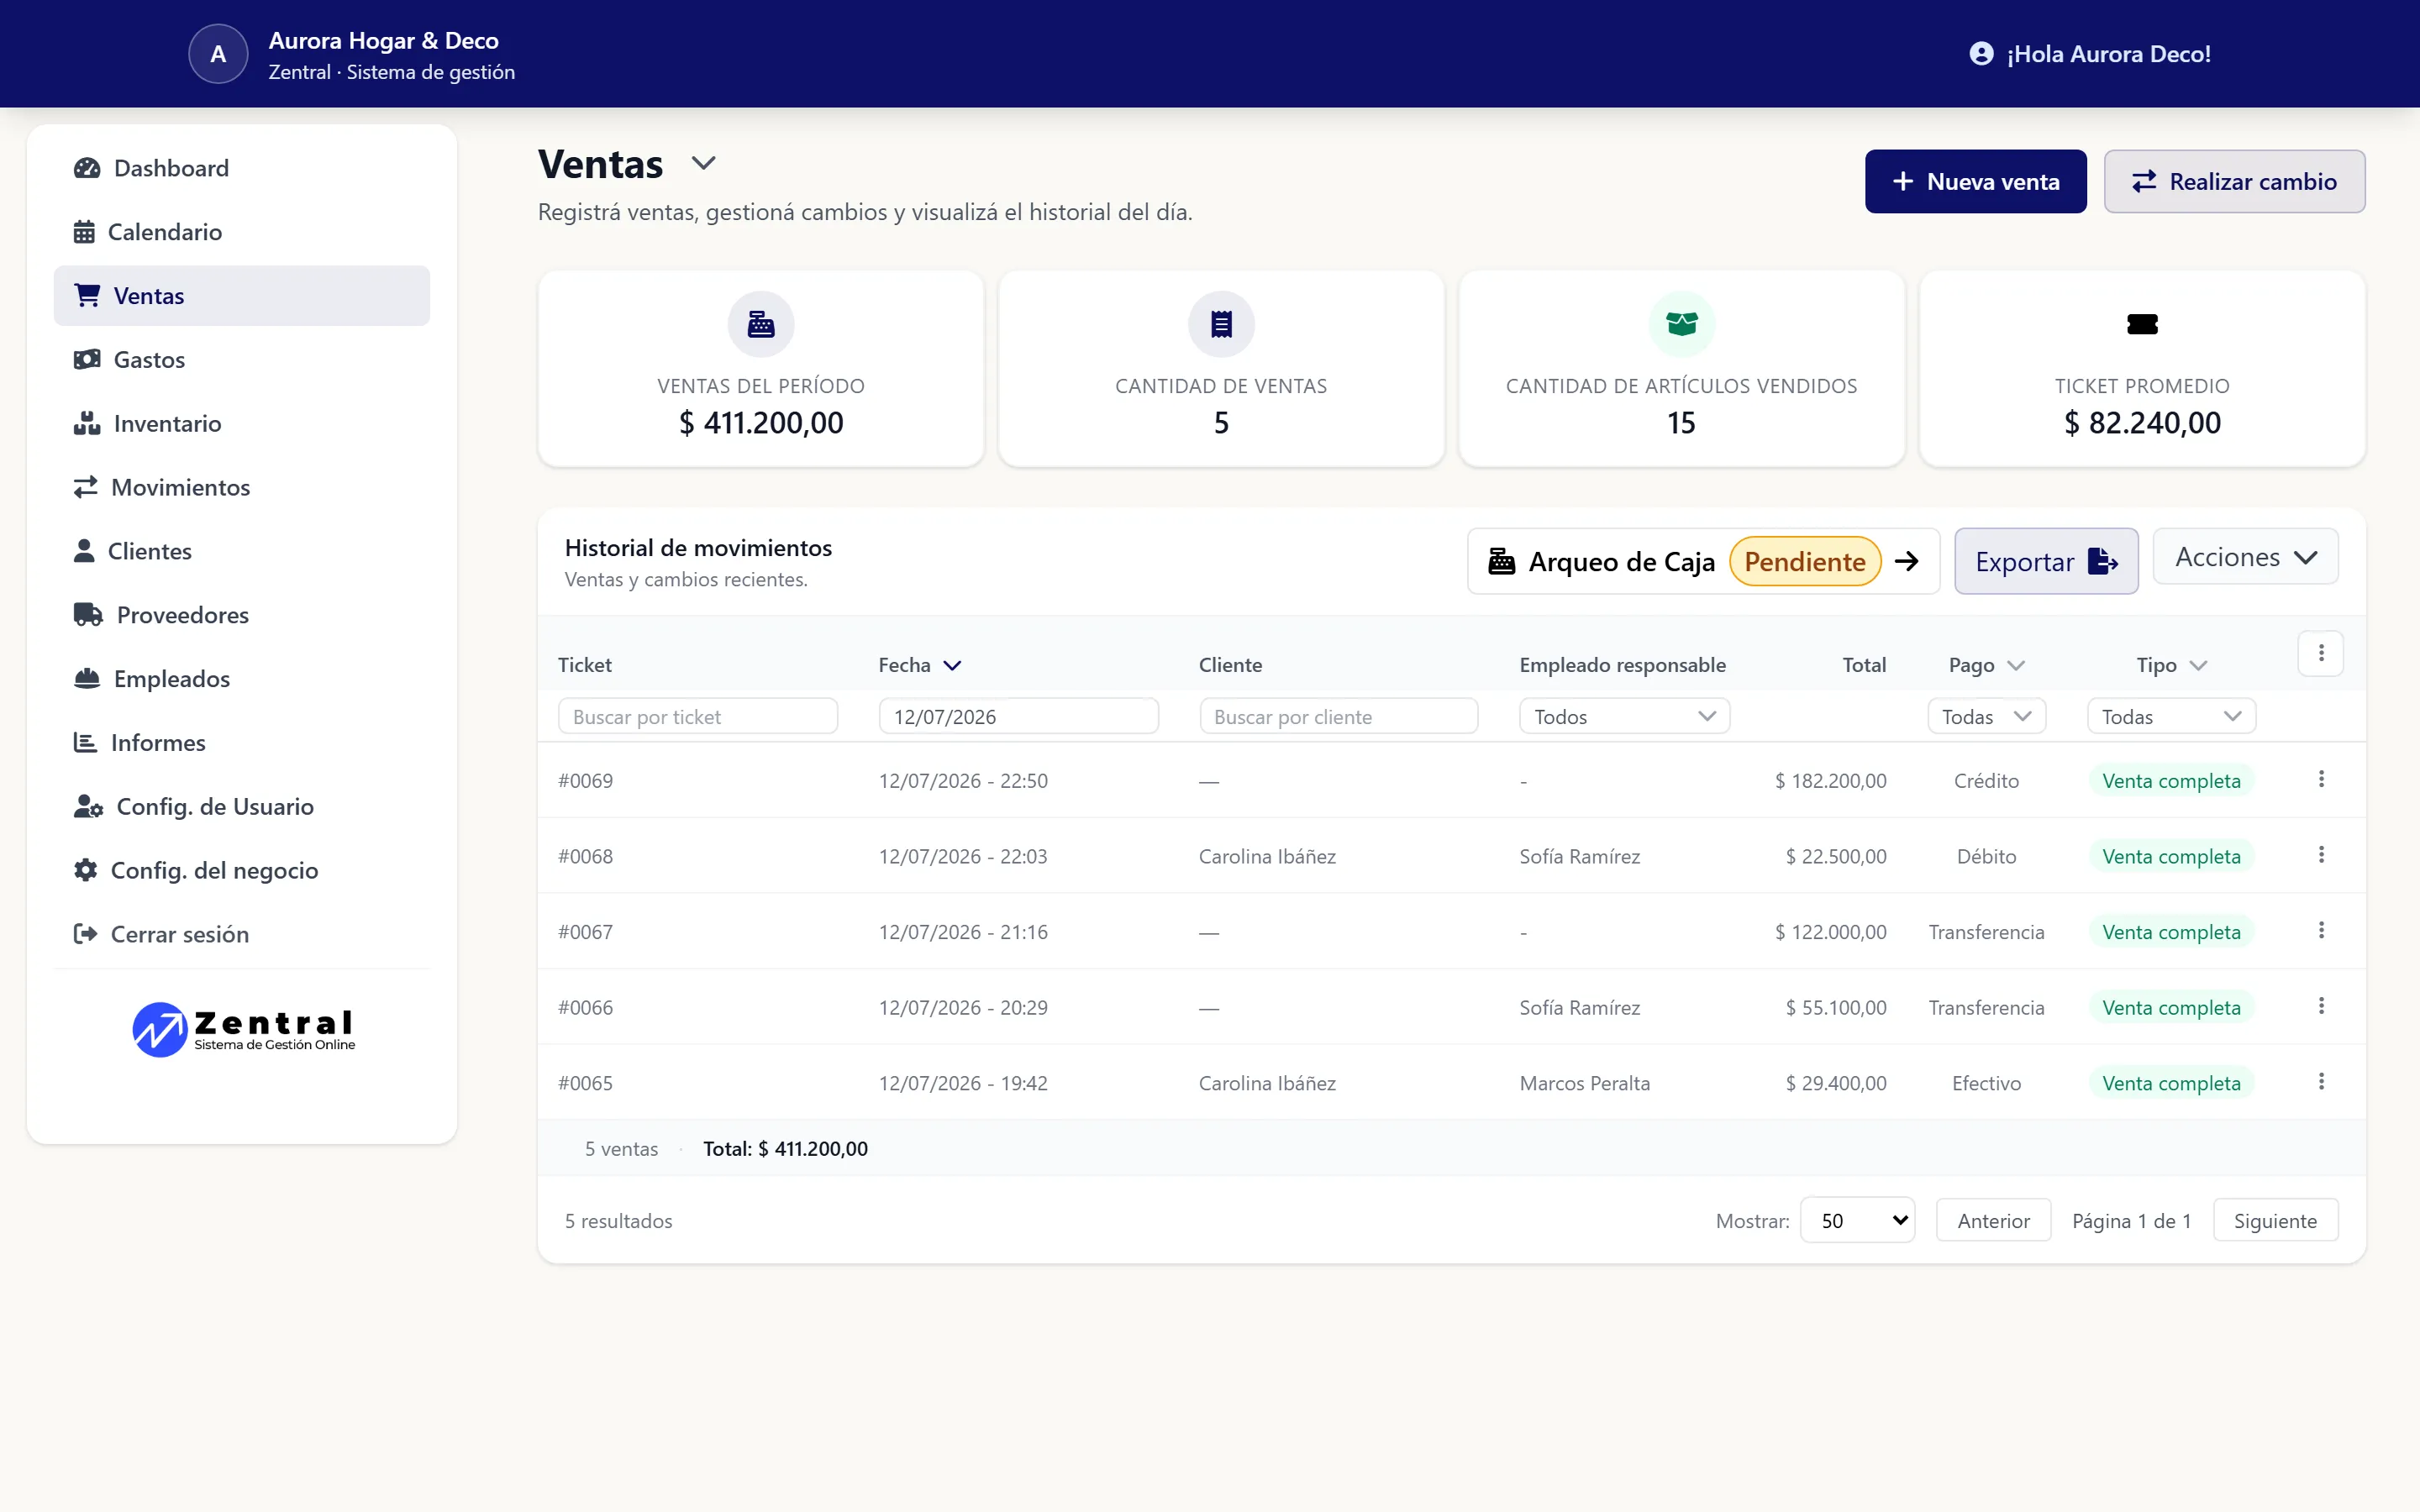
Task: Click the Informes chart icon
Action: [x=85, y=742]
